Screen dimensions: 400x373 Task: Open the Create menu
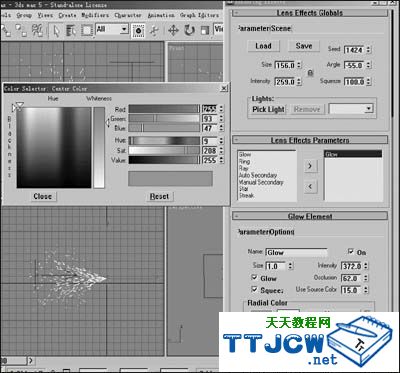click(67, 15)
